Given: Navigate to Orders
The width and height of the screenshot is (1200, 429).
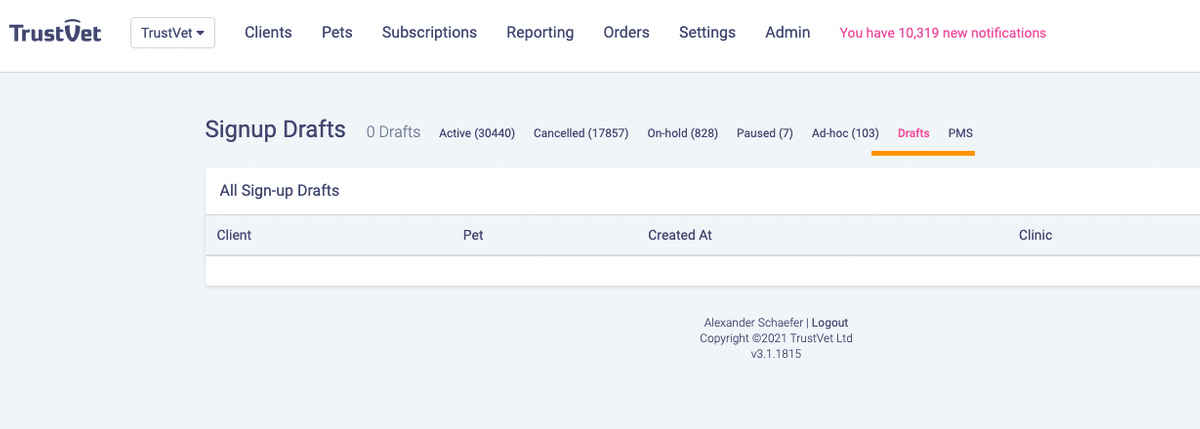Looking at the screenshot, I should pyautogui.click(x=626, y=32).
